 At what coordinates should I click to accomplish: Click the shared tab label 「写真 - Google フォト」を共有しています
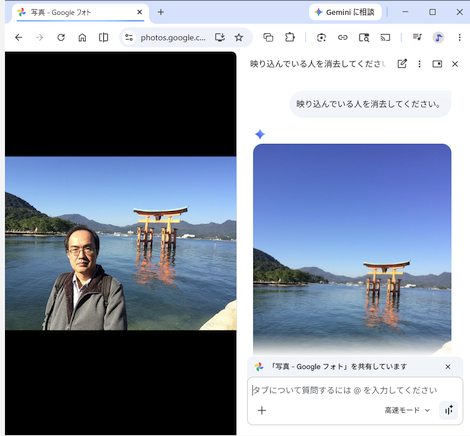(x=338, y=367)
